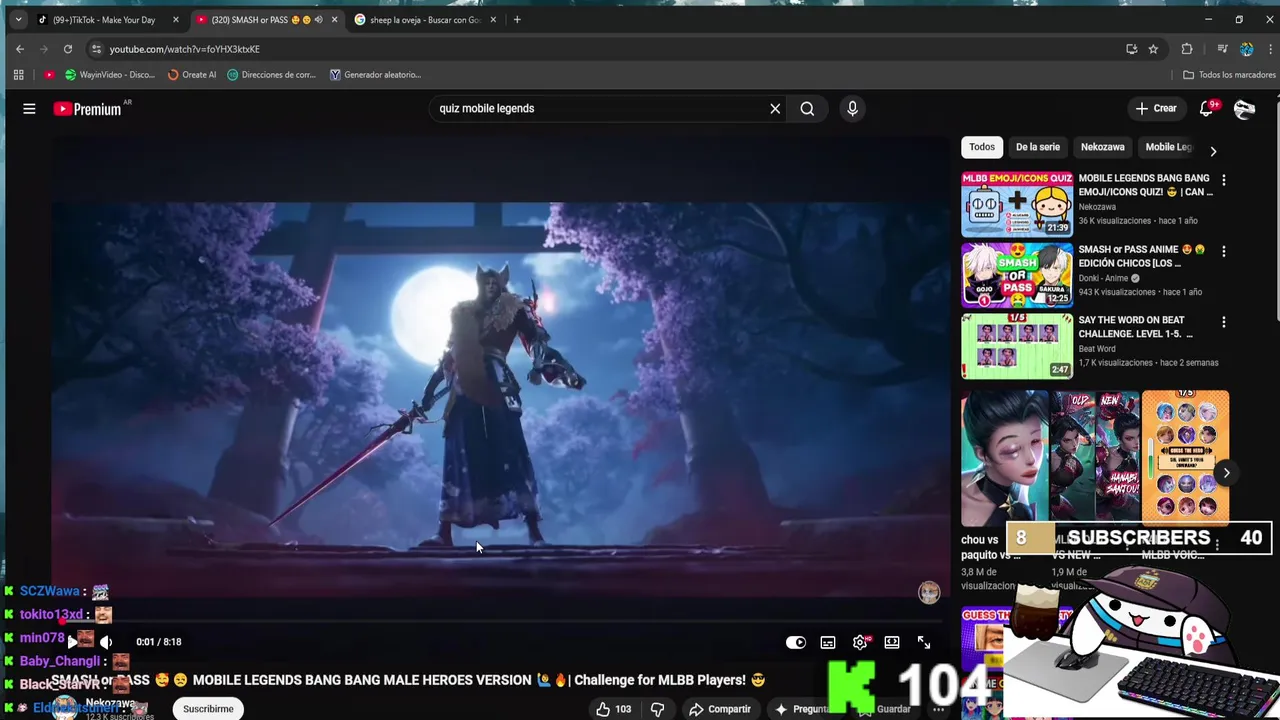Toggle the autoplay switch in player

tap(796, 642)
